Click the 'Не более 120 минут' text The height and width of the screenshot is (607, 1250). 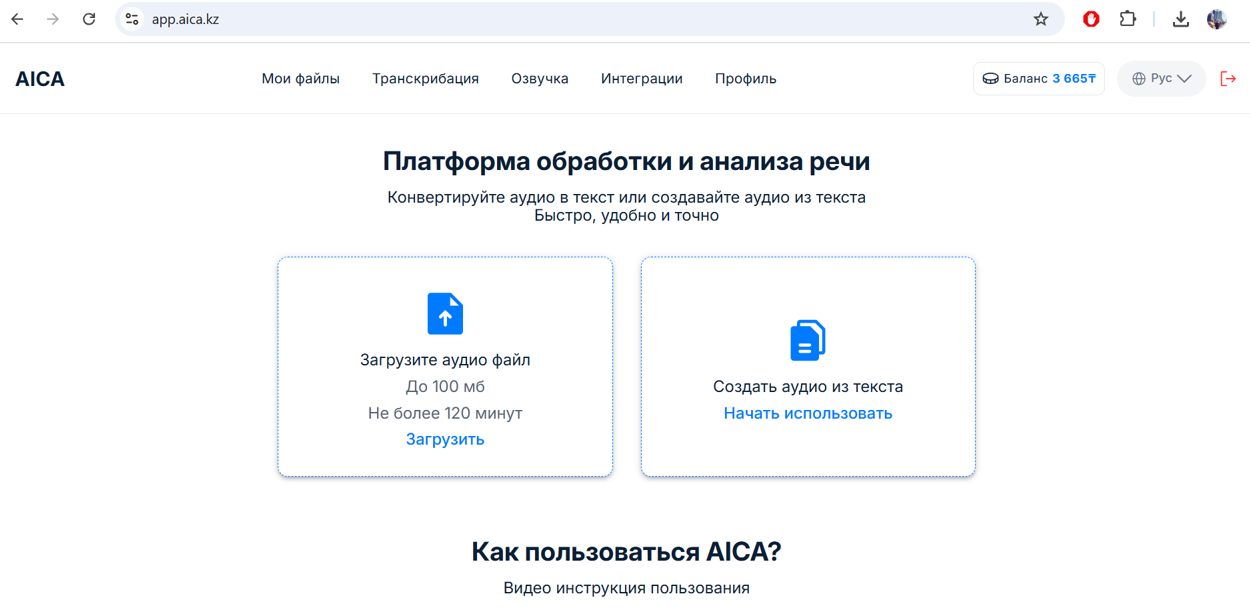pos(445,413)
